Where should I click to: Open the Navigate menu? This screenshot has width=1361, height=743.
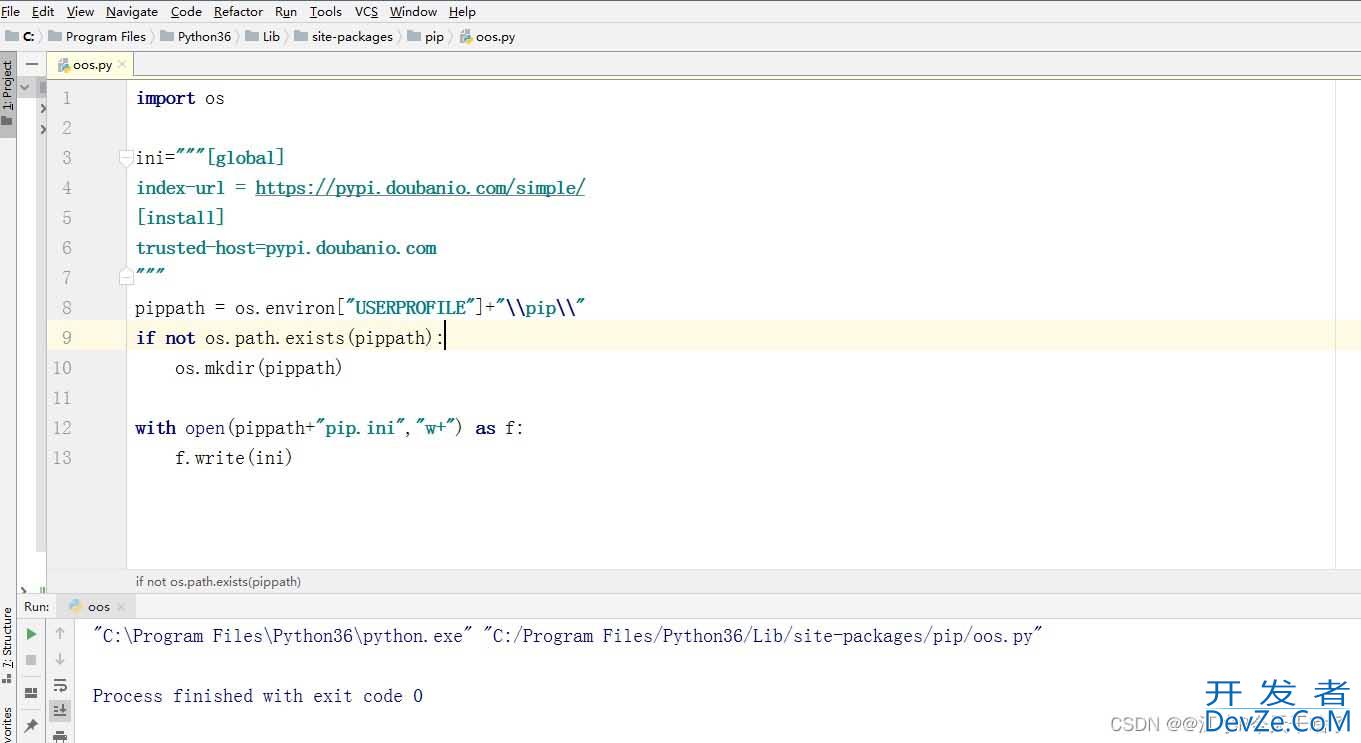[132, 12]
